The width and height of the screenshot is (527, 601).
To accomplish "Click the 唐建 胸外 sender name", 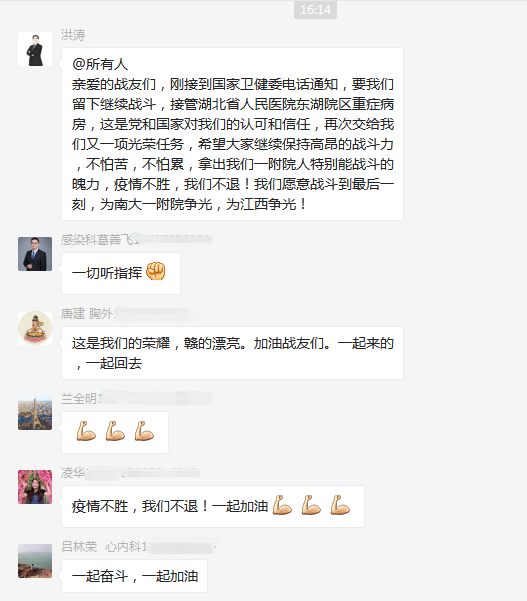I will [88, 314].
